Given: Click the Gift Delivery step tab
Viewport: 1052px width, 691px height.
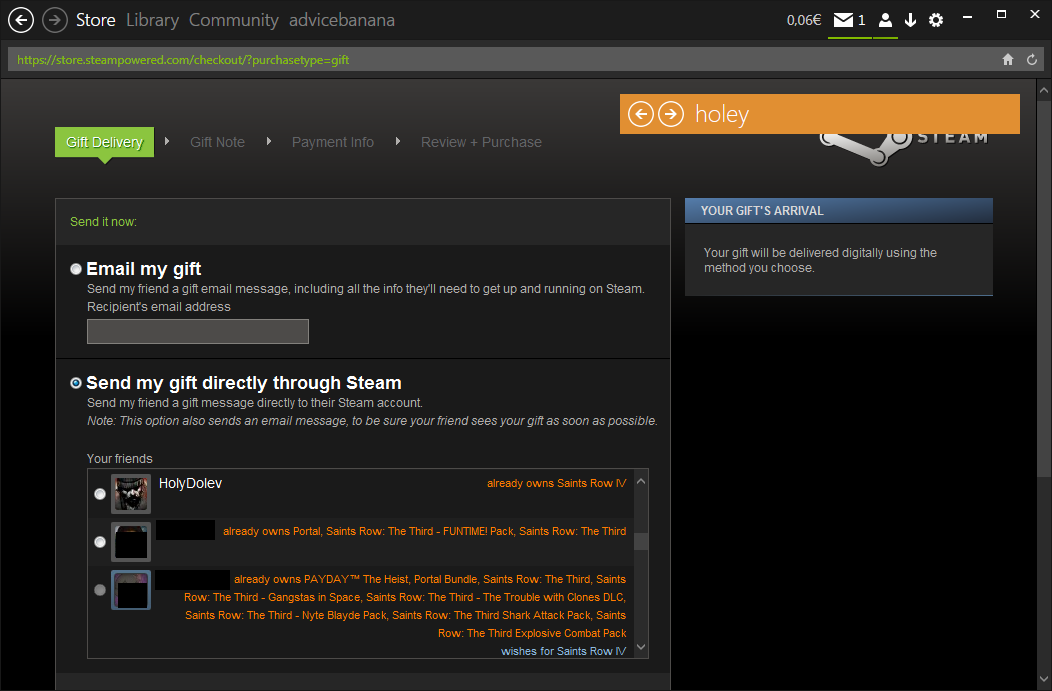Looking at the screenshot, I should click(x=104, y=142).
